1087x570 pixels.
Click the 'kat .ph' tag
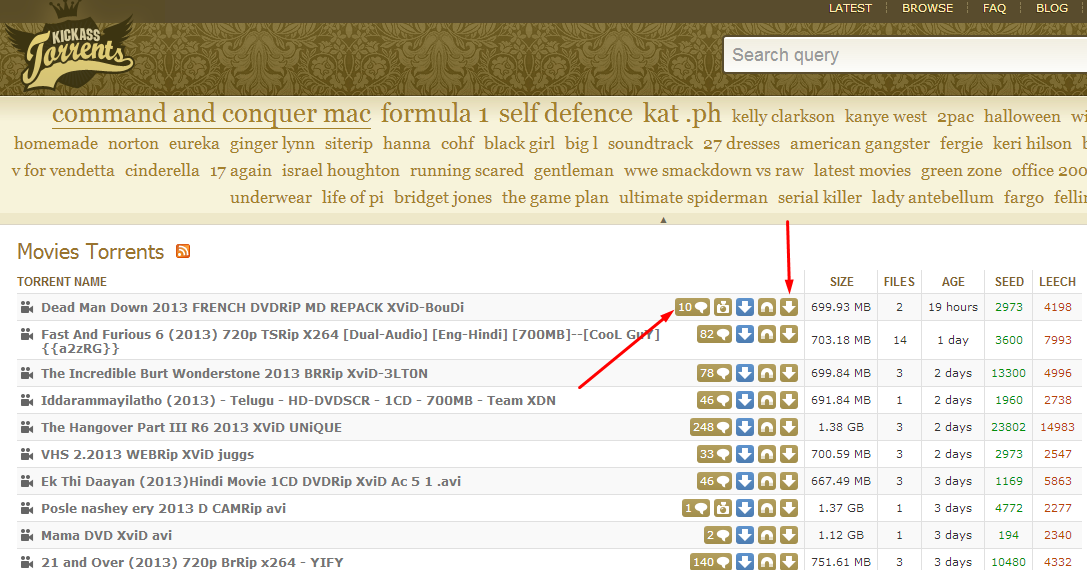coord(682,114)
